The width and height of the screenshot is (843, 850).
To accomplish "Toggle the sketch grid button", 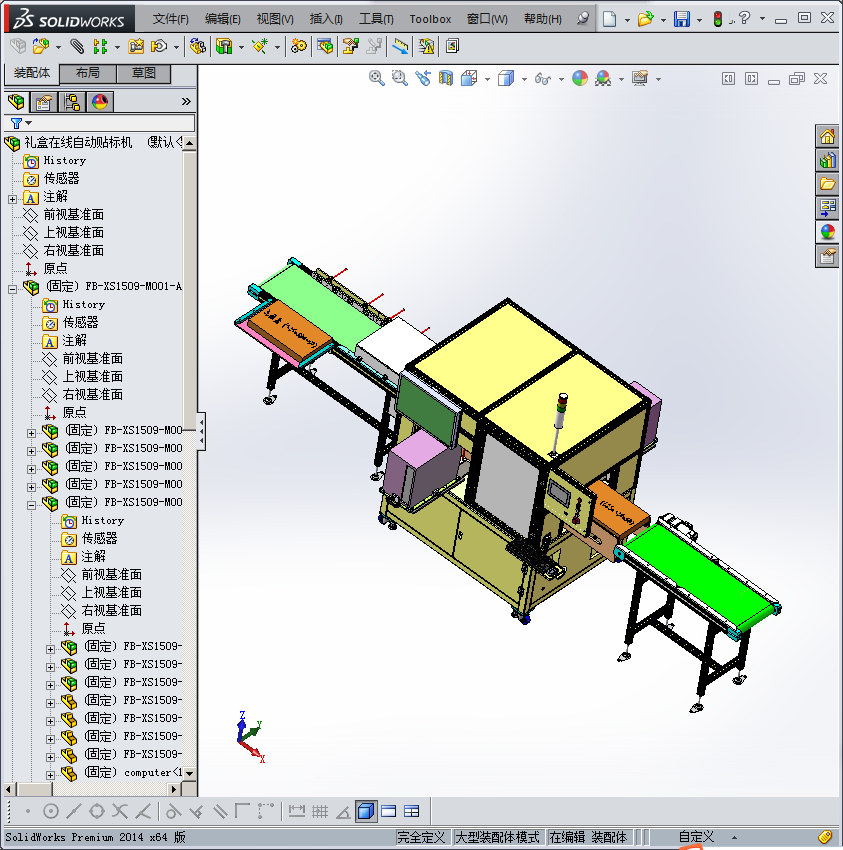I will (320, 812).
